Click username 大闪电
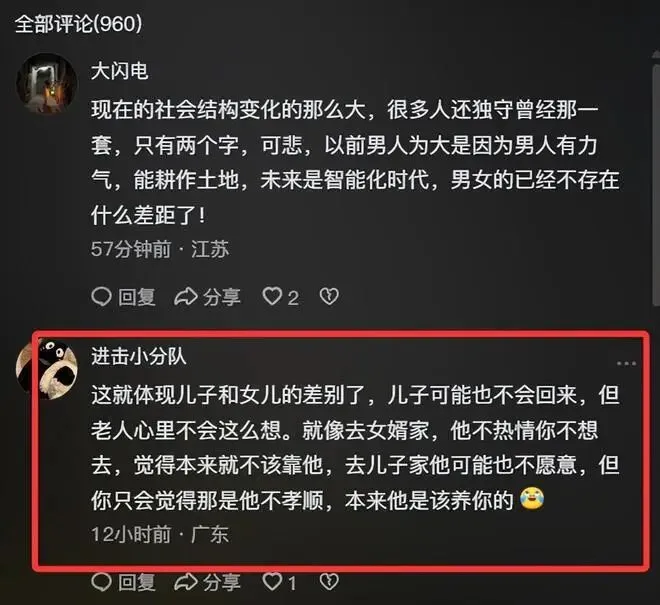Screen dimensions: 660x605 pos(120,70)
